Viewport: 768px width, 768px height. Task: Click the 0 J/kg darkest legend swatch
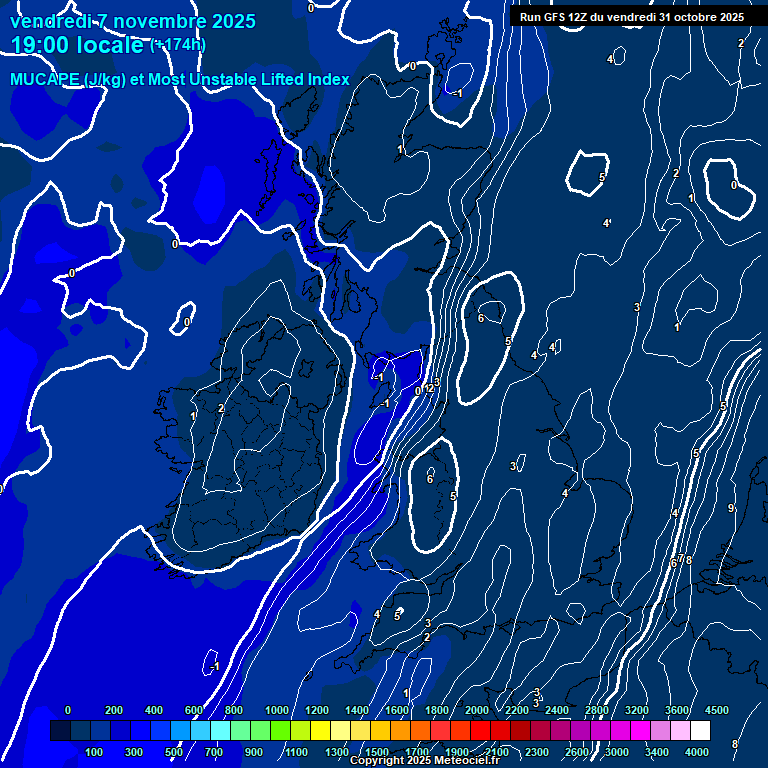coord(60,731)
